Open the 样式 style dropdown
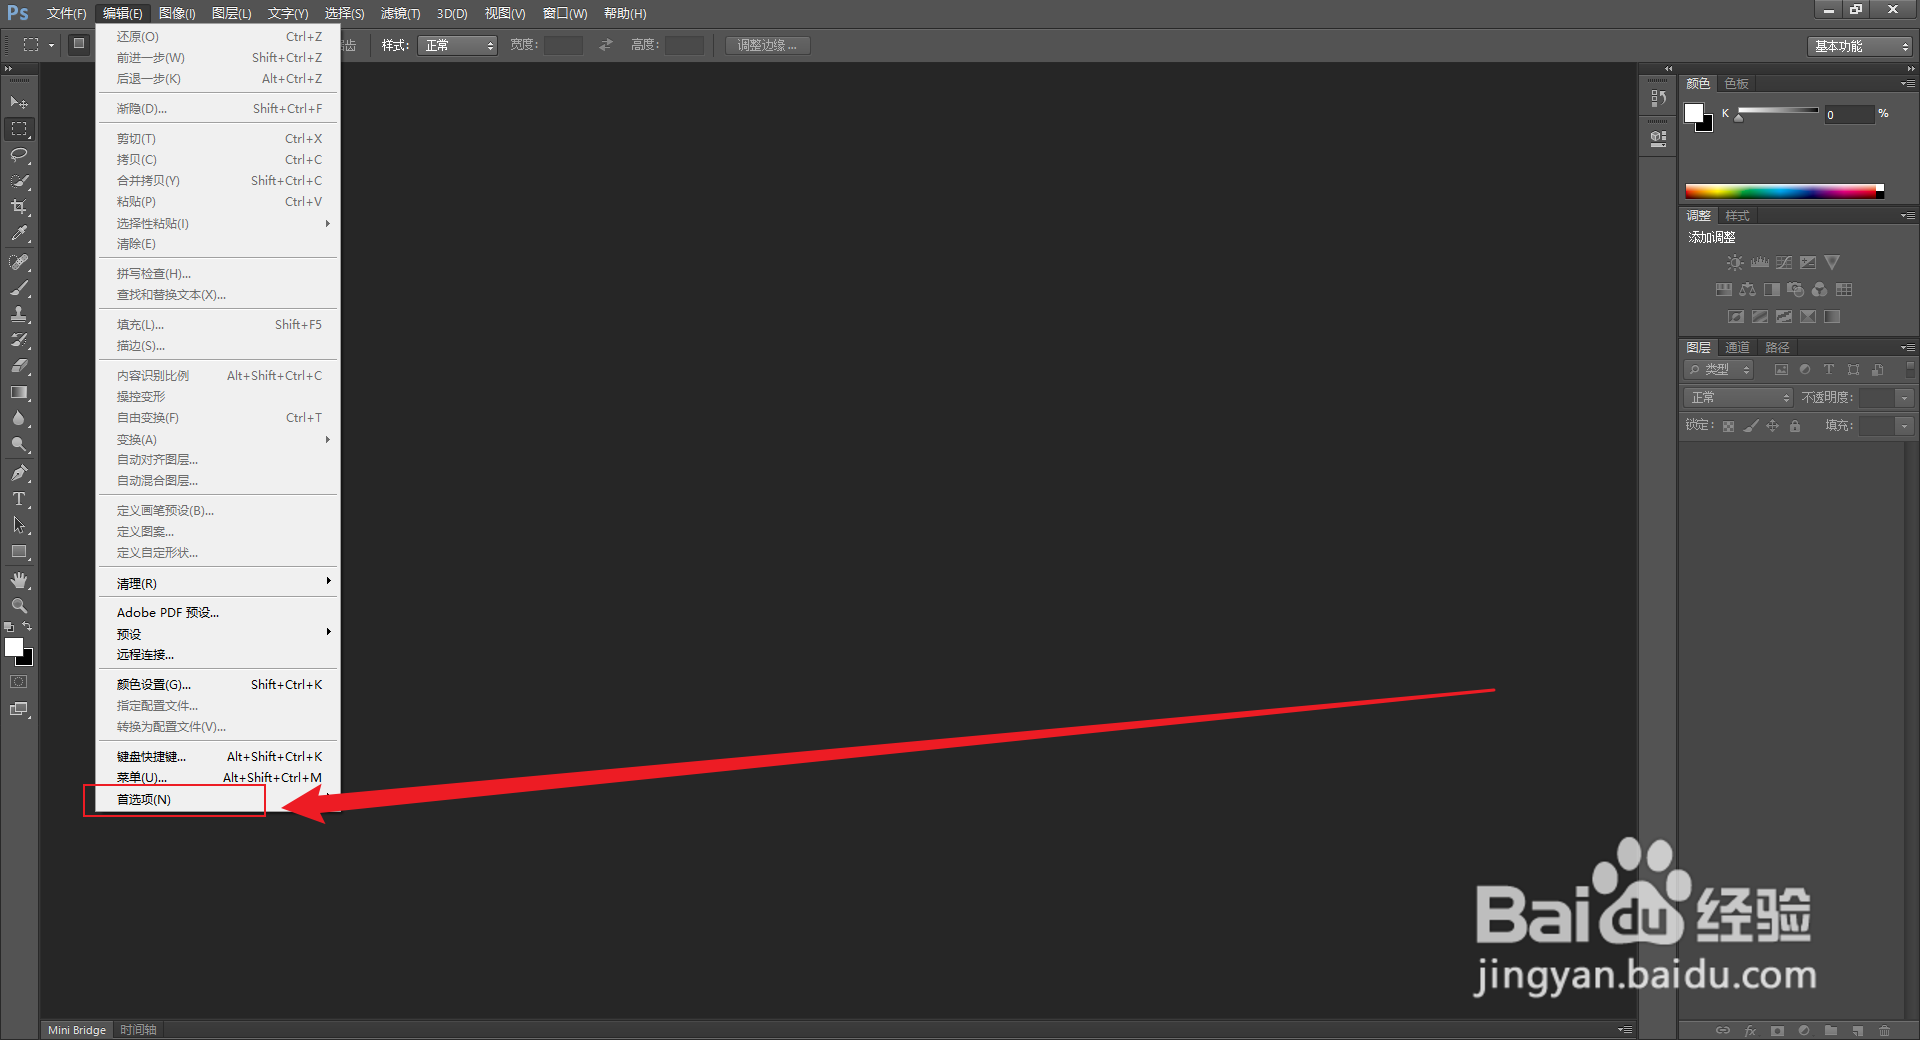Viewport: 1920px width, 1040px height. pyautogui.click(x=457, y=45)
